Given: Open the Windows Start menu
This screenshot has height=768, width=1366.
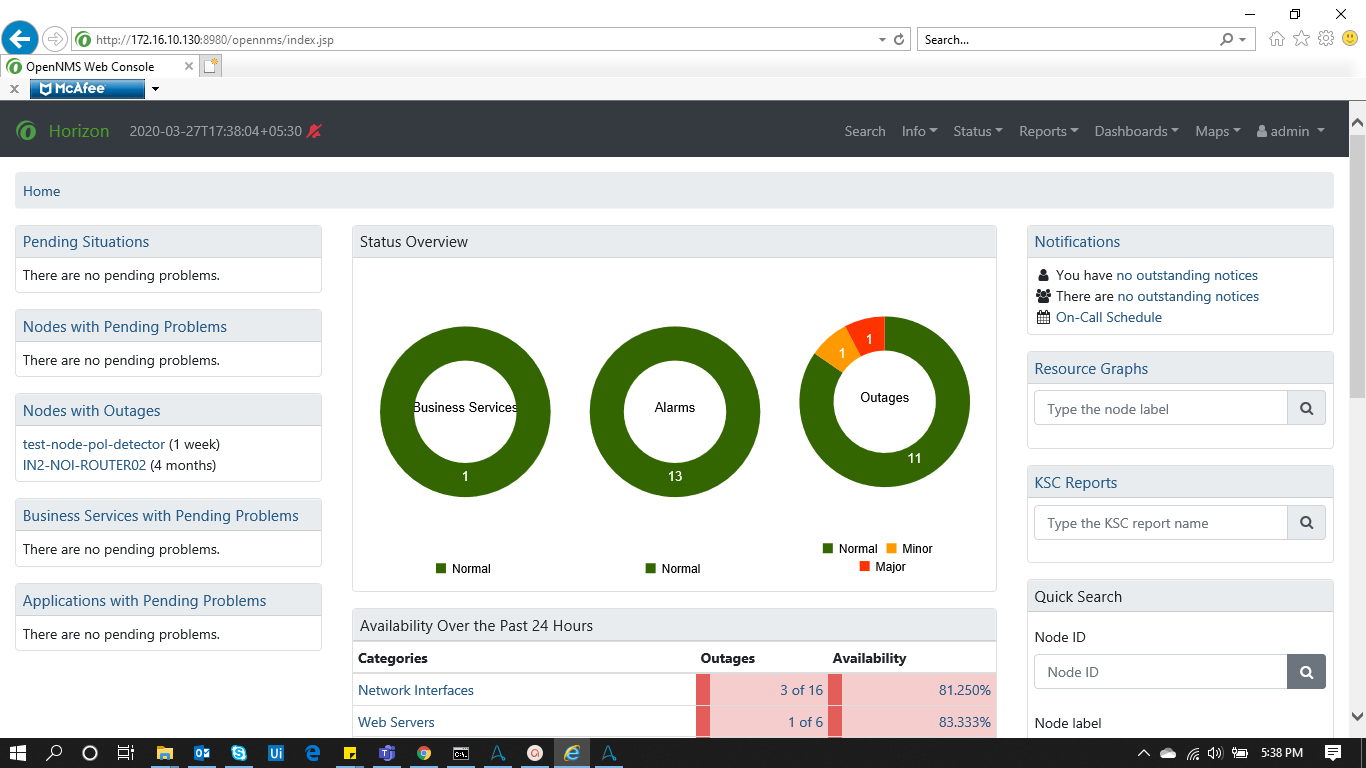Looking at the screenshot, I should click(18, 753).
